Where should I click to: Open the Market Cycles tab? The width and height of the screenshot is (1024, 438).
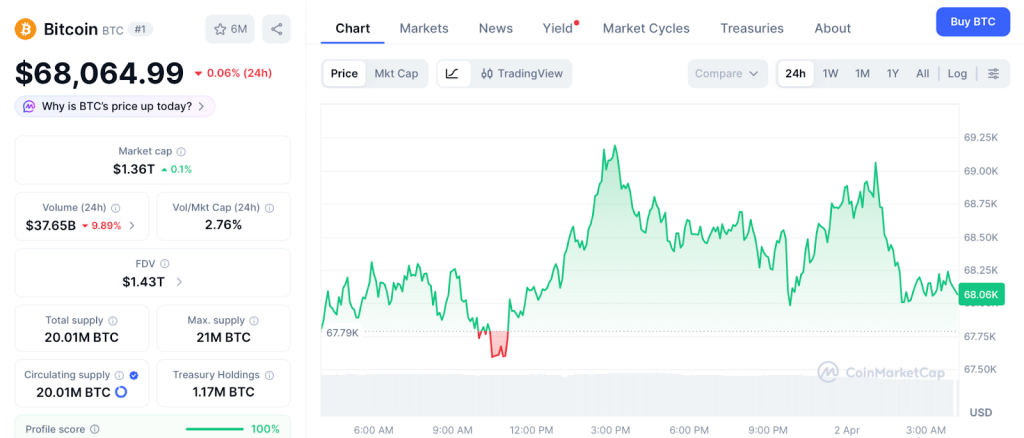646,28
